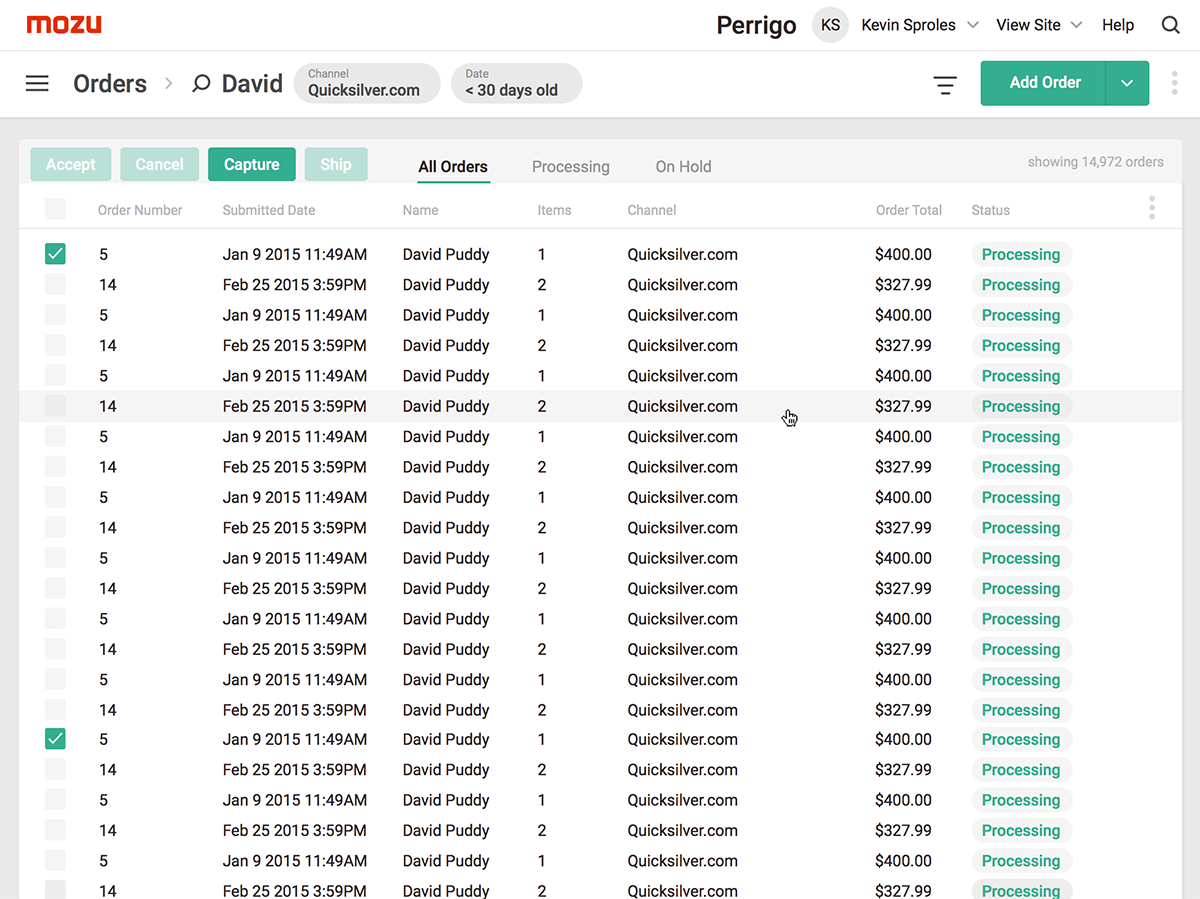Switch to the Processing tab

coord(570,167)
